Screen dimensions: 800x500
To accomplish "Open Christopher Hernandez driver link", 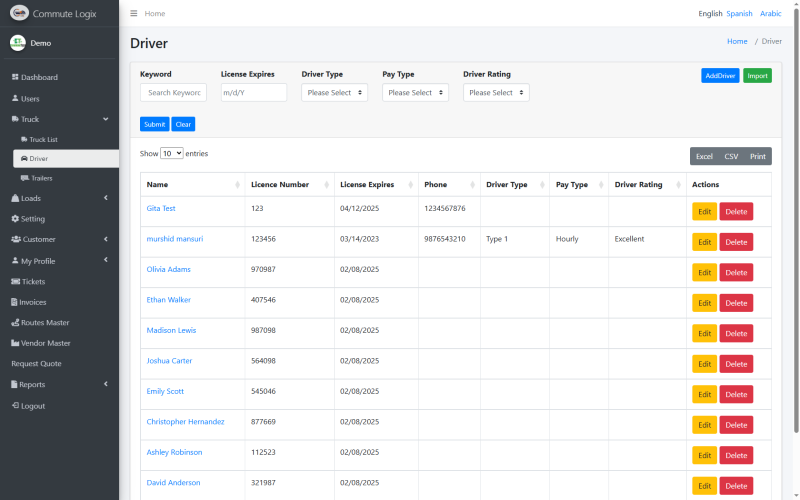I will point(185,421).
